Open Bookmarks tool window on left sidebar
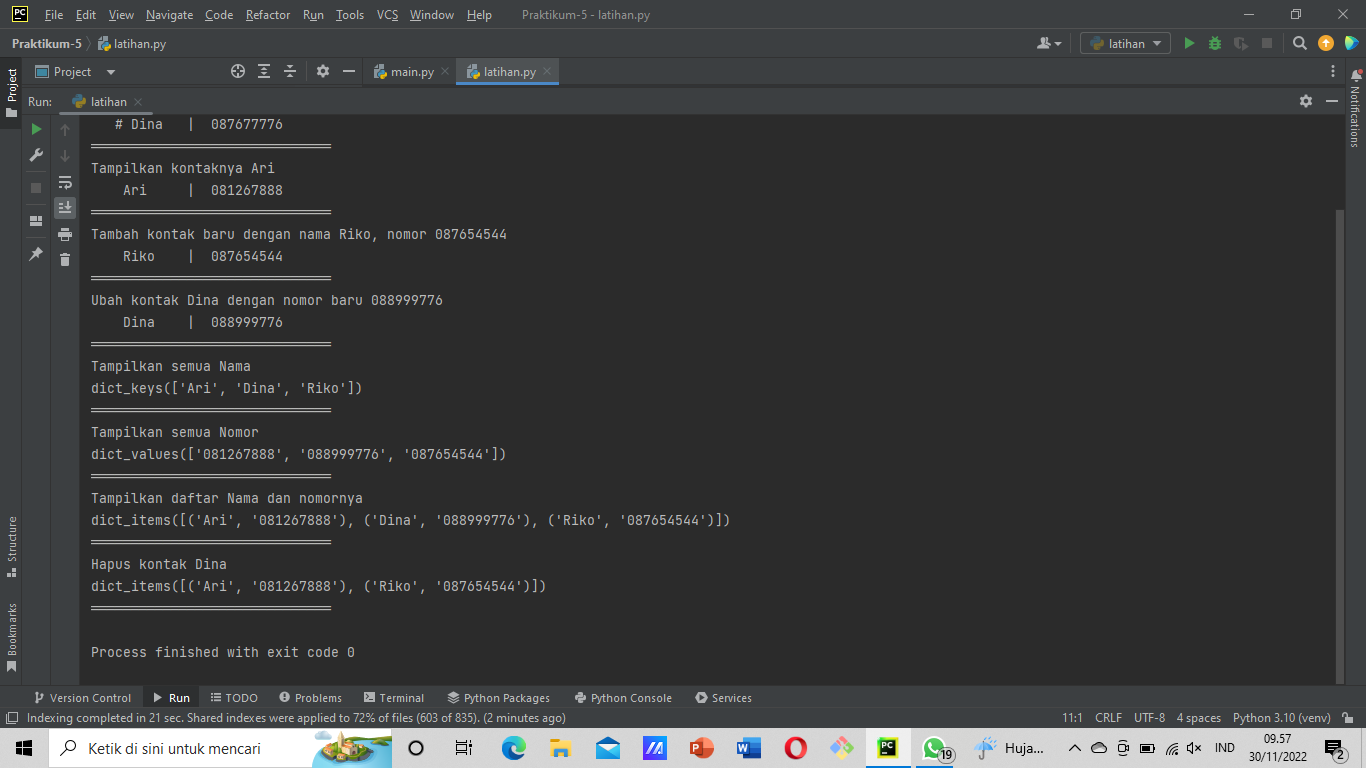1366x768 pixels. [x=12, y=637]
